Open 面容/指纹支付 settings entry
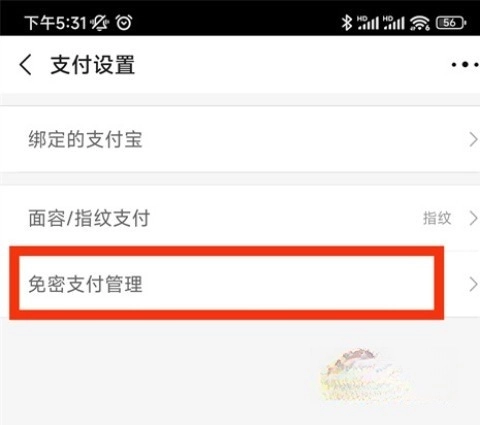 pyautogui.click(x=240, y=219)
